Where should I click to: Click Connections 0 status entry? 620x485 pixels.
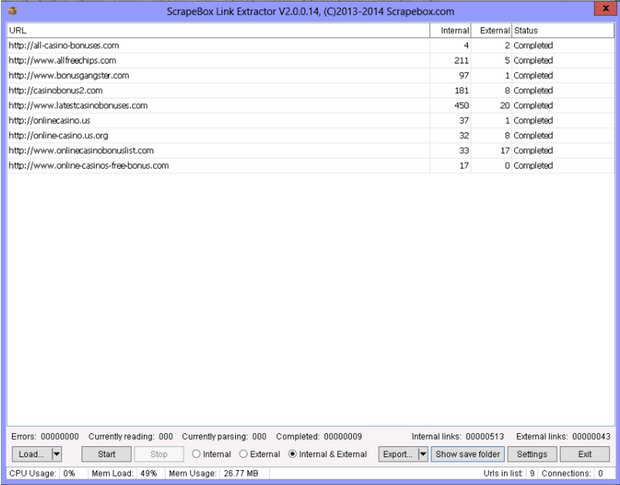tap(572, 473)
